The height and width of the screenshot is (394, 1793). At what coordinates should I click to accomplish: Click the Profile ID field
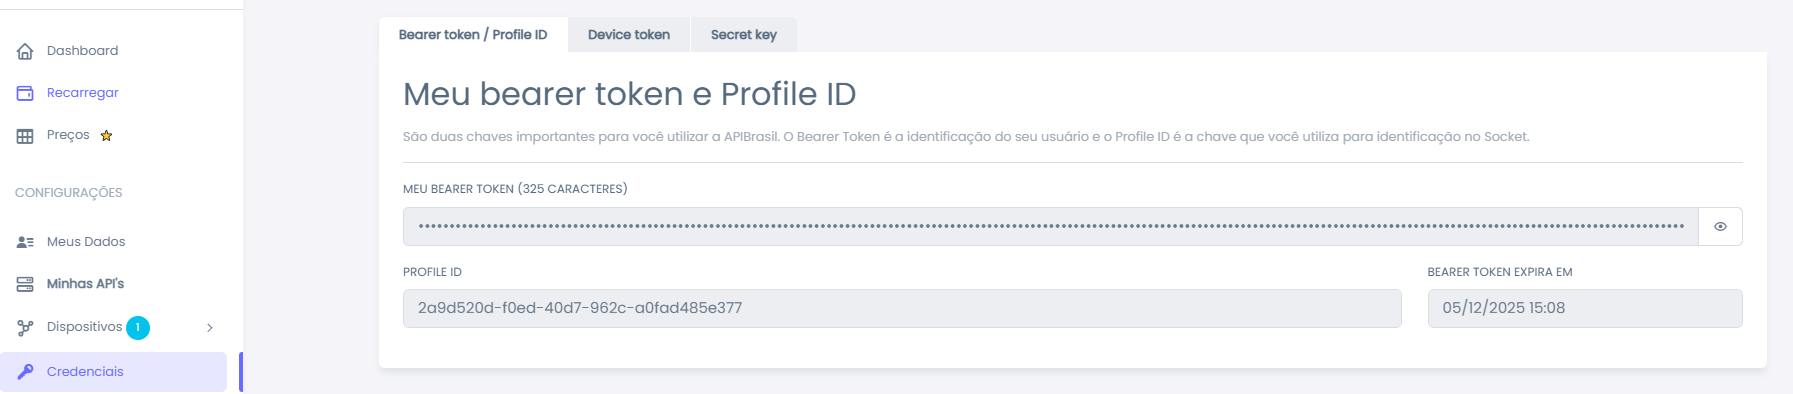pos(902,308)
